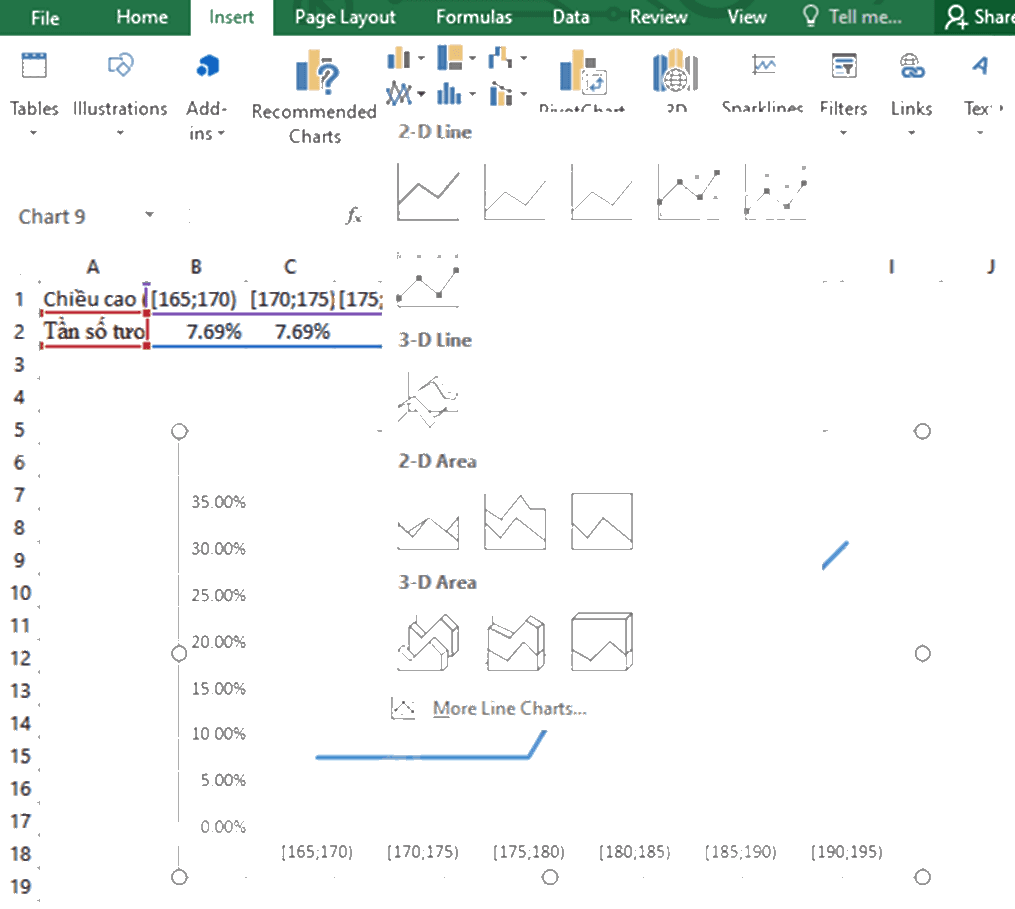Screen dimensions: 1015x909
Task: Click the Sparklines icon in the ribbon
Action: pyautogui.click(x=763, y=65)
